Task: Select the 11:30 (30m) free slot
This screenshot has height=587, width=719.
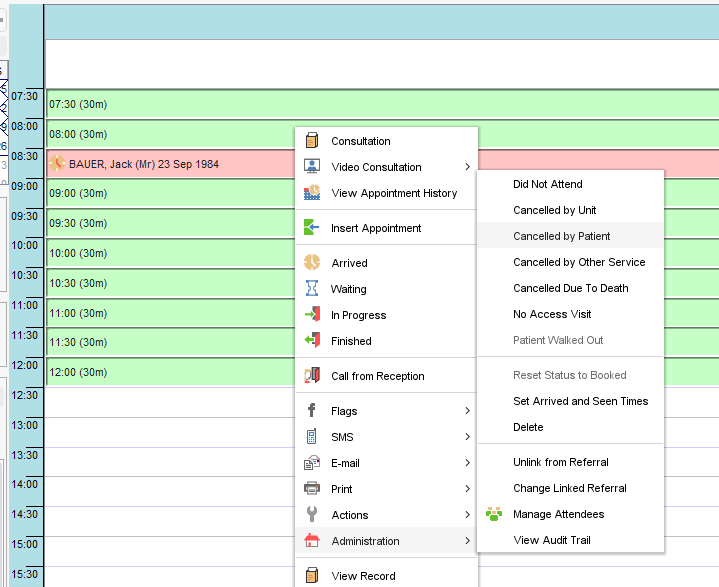Action: (171, 342)
